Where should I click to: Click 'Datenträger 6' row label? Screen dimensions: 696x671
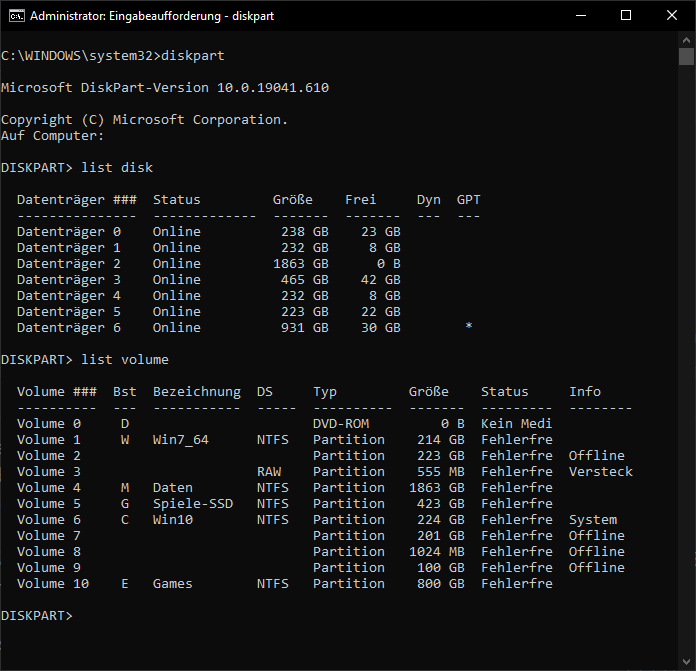pos(69,328)
